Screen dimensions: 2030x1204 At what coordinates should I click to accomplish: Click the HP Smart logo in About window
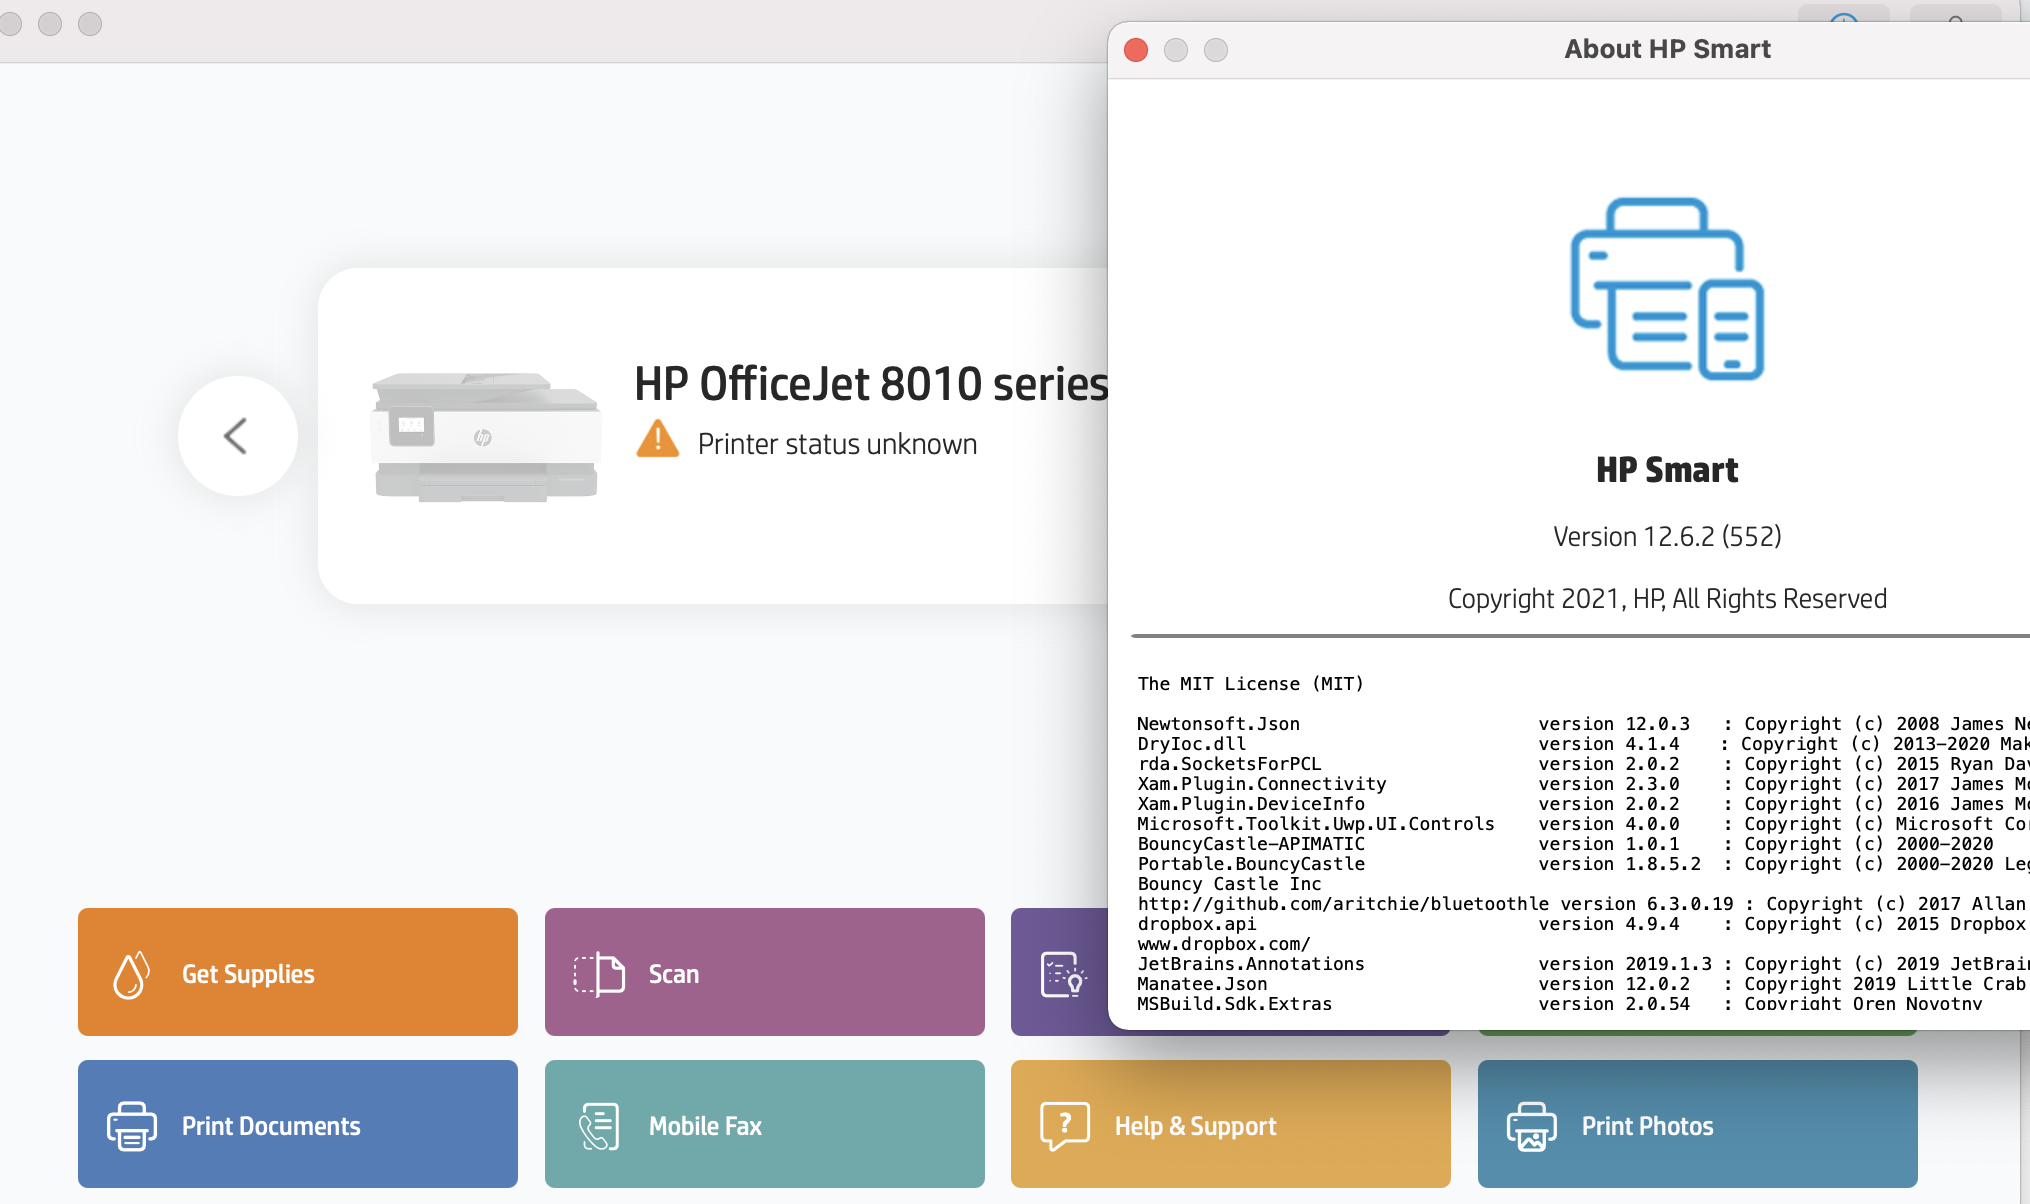[1667, 290]
